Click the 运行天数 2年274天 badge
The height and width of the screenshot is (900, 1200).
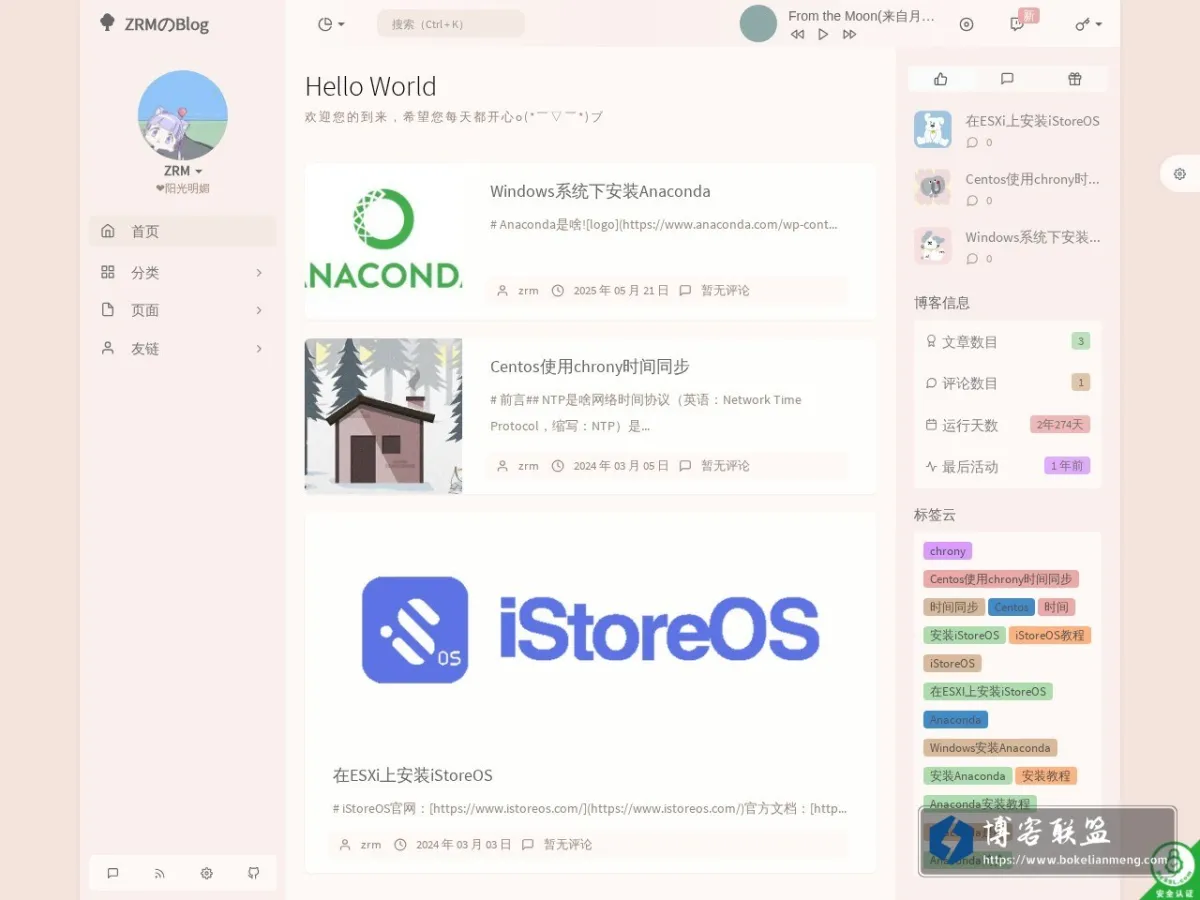click(x=1060, y=425)
